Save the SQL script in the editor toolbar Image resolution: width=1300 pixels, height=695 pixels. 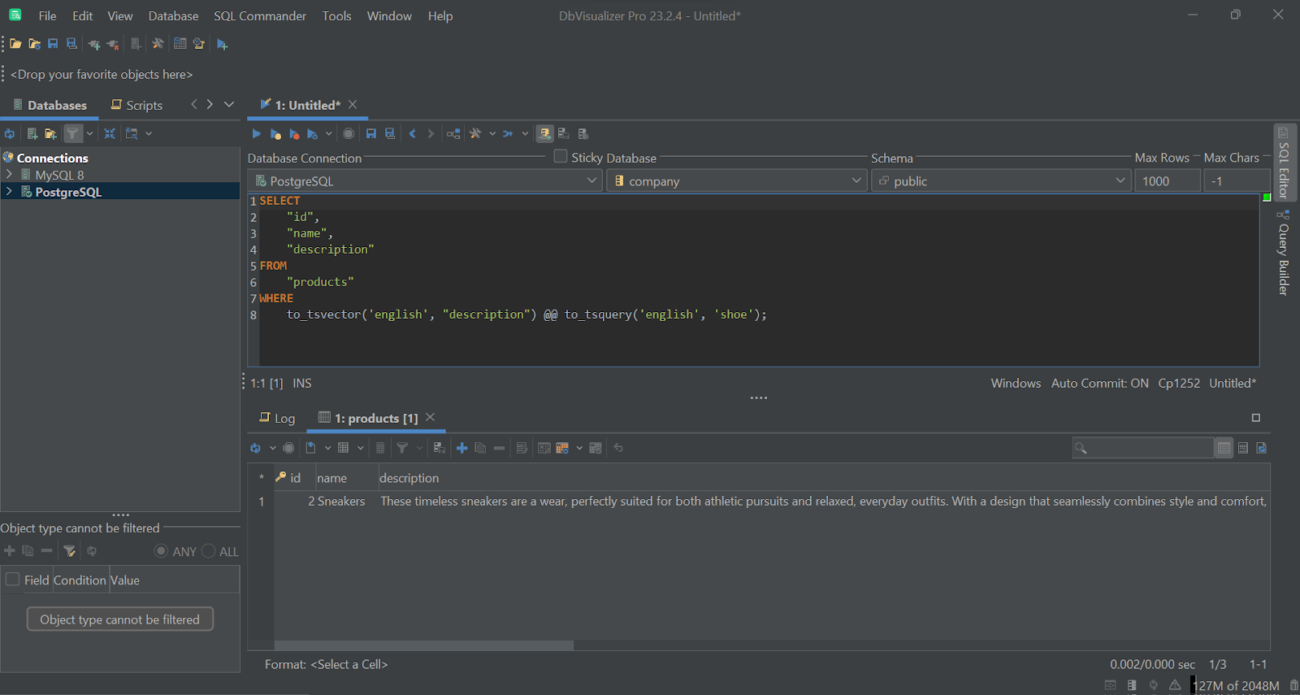pos(371,133)
